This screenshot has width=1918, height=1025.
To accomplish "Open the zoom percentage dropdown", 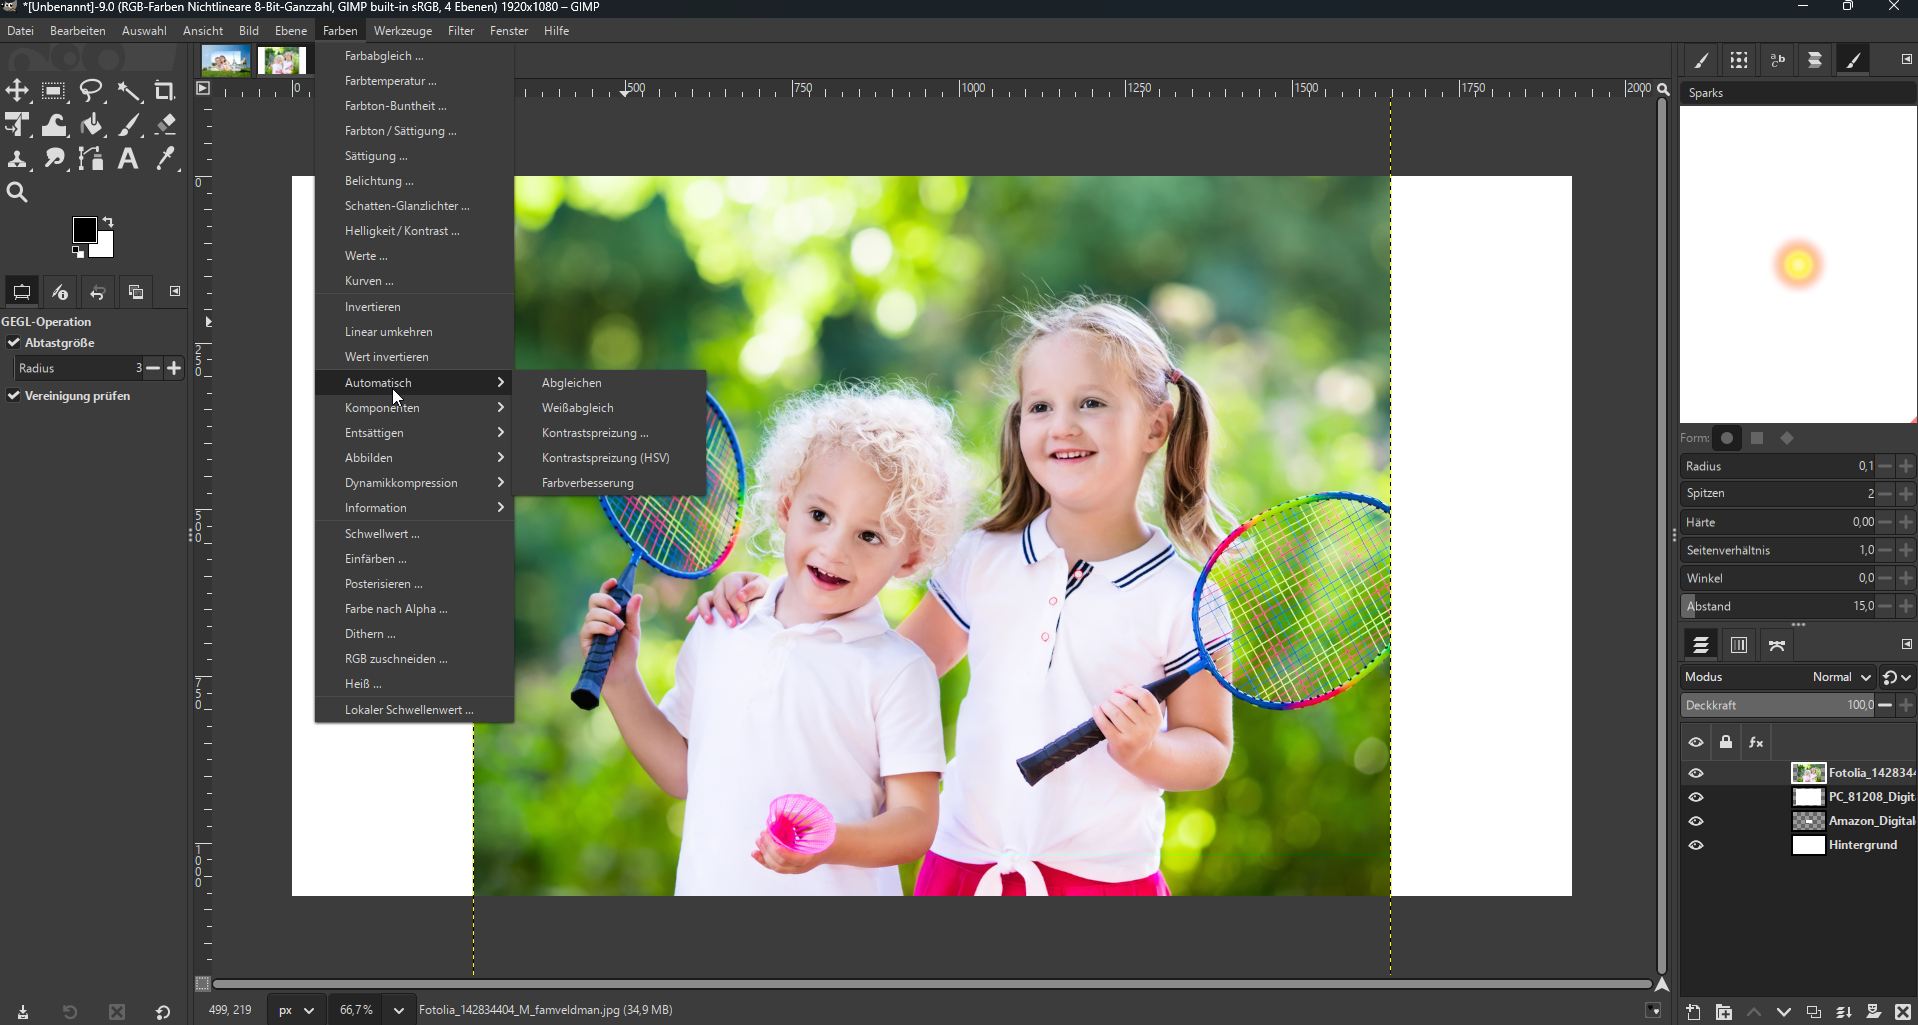I will 398,1010.
